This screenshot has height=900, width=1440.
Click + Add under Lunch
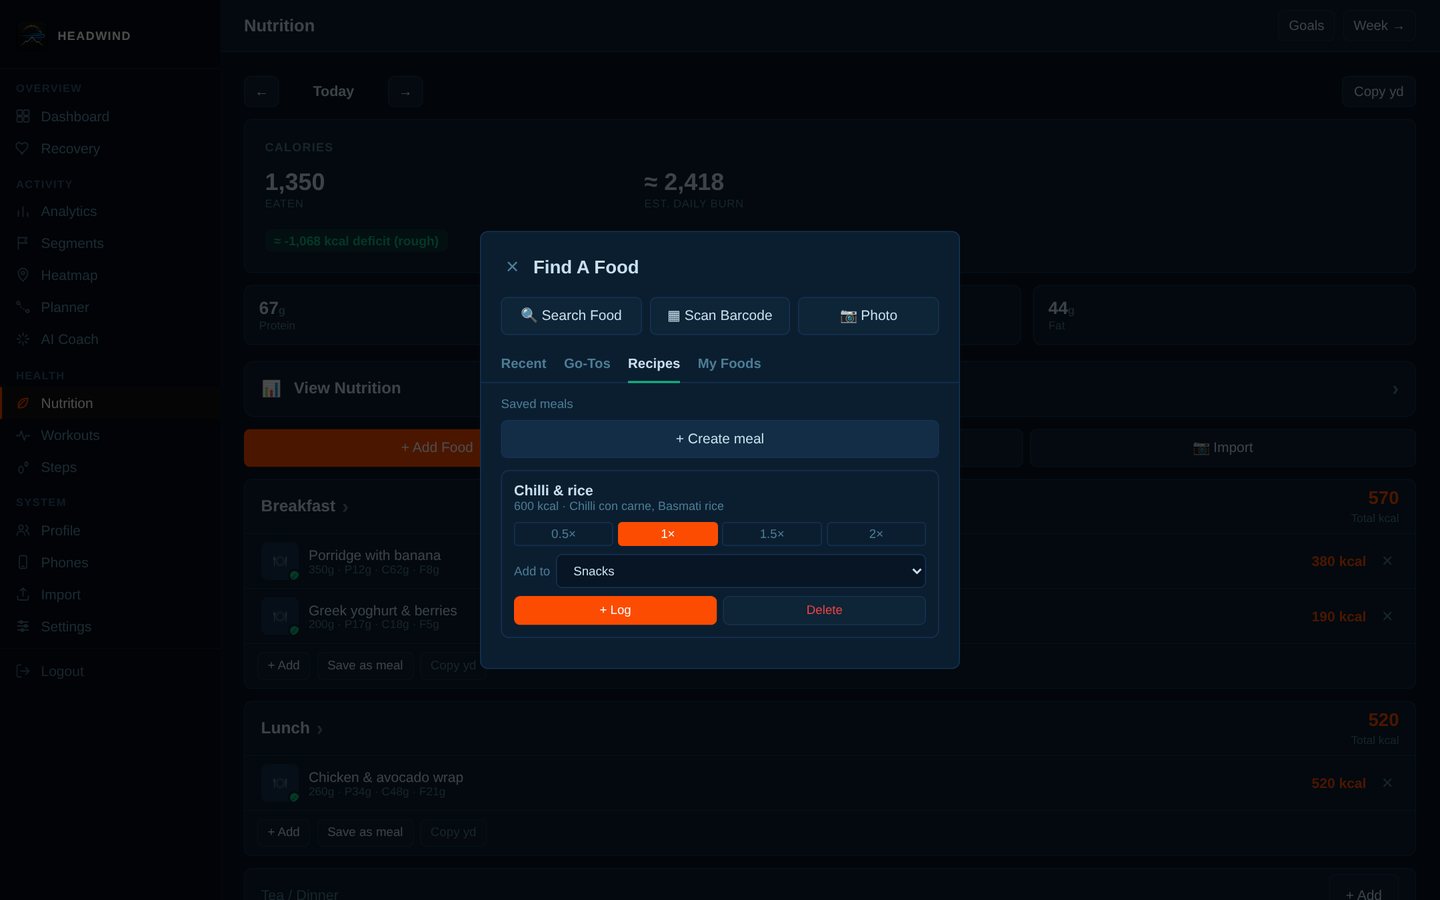pos(283,832)
